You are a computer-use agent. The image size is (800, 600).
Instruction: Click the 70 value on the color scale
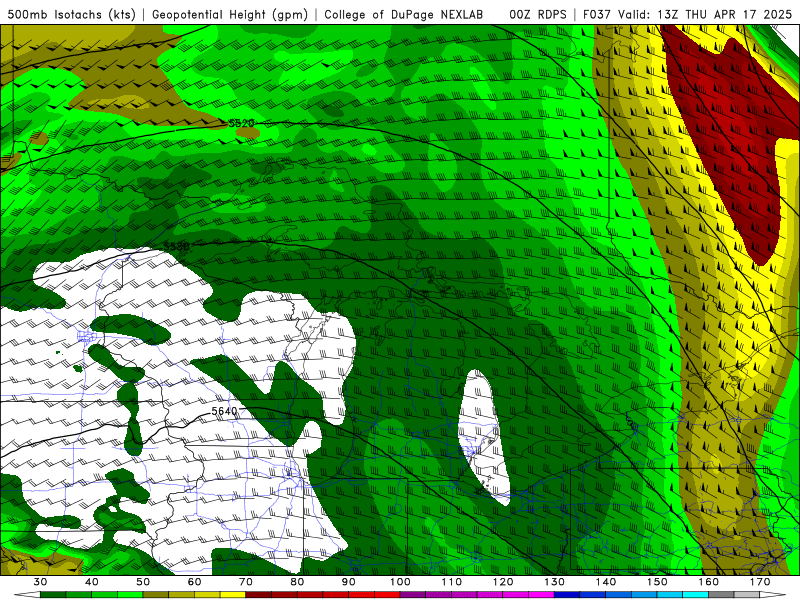pos(246,582)
